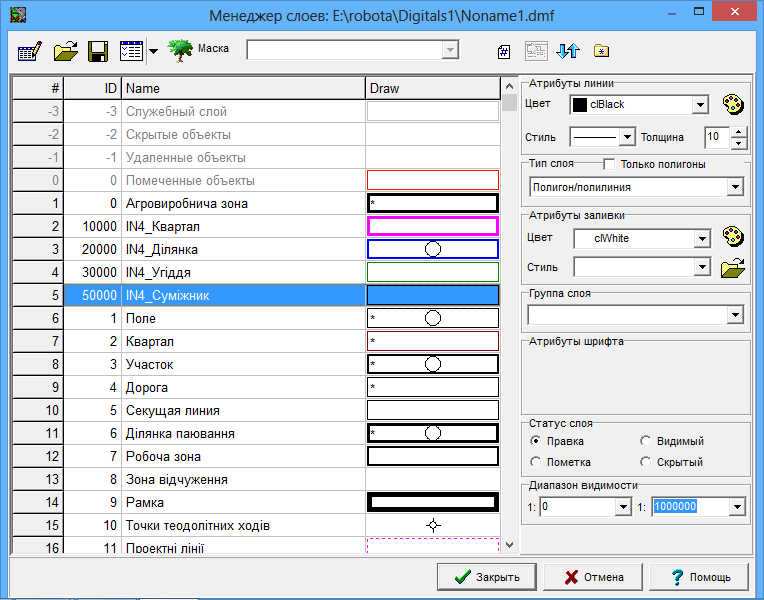Open maximum visibility 1000000 dropdown
This screenshot has width=764, height=600.
pyautogui.click(x=737, y=507)
